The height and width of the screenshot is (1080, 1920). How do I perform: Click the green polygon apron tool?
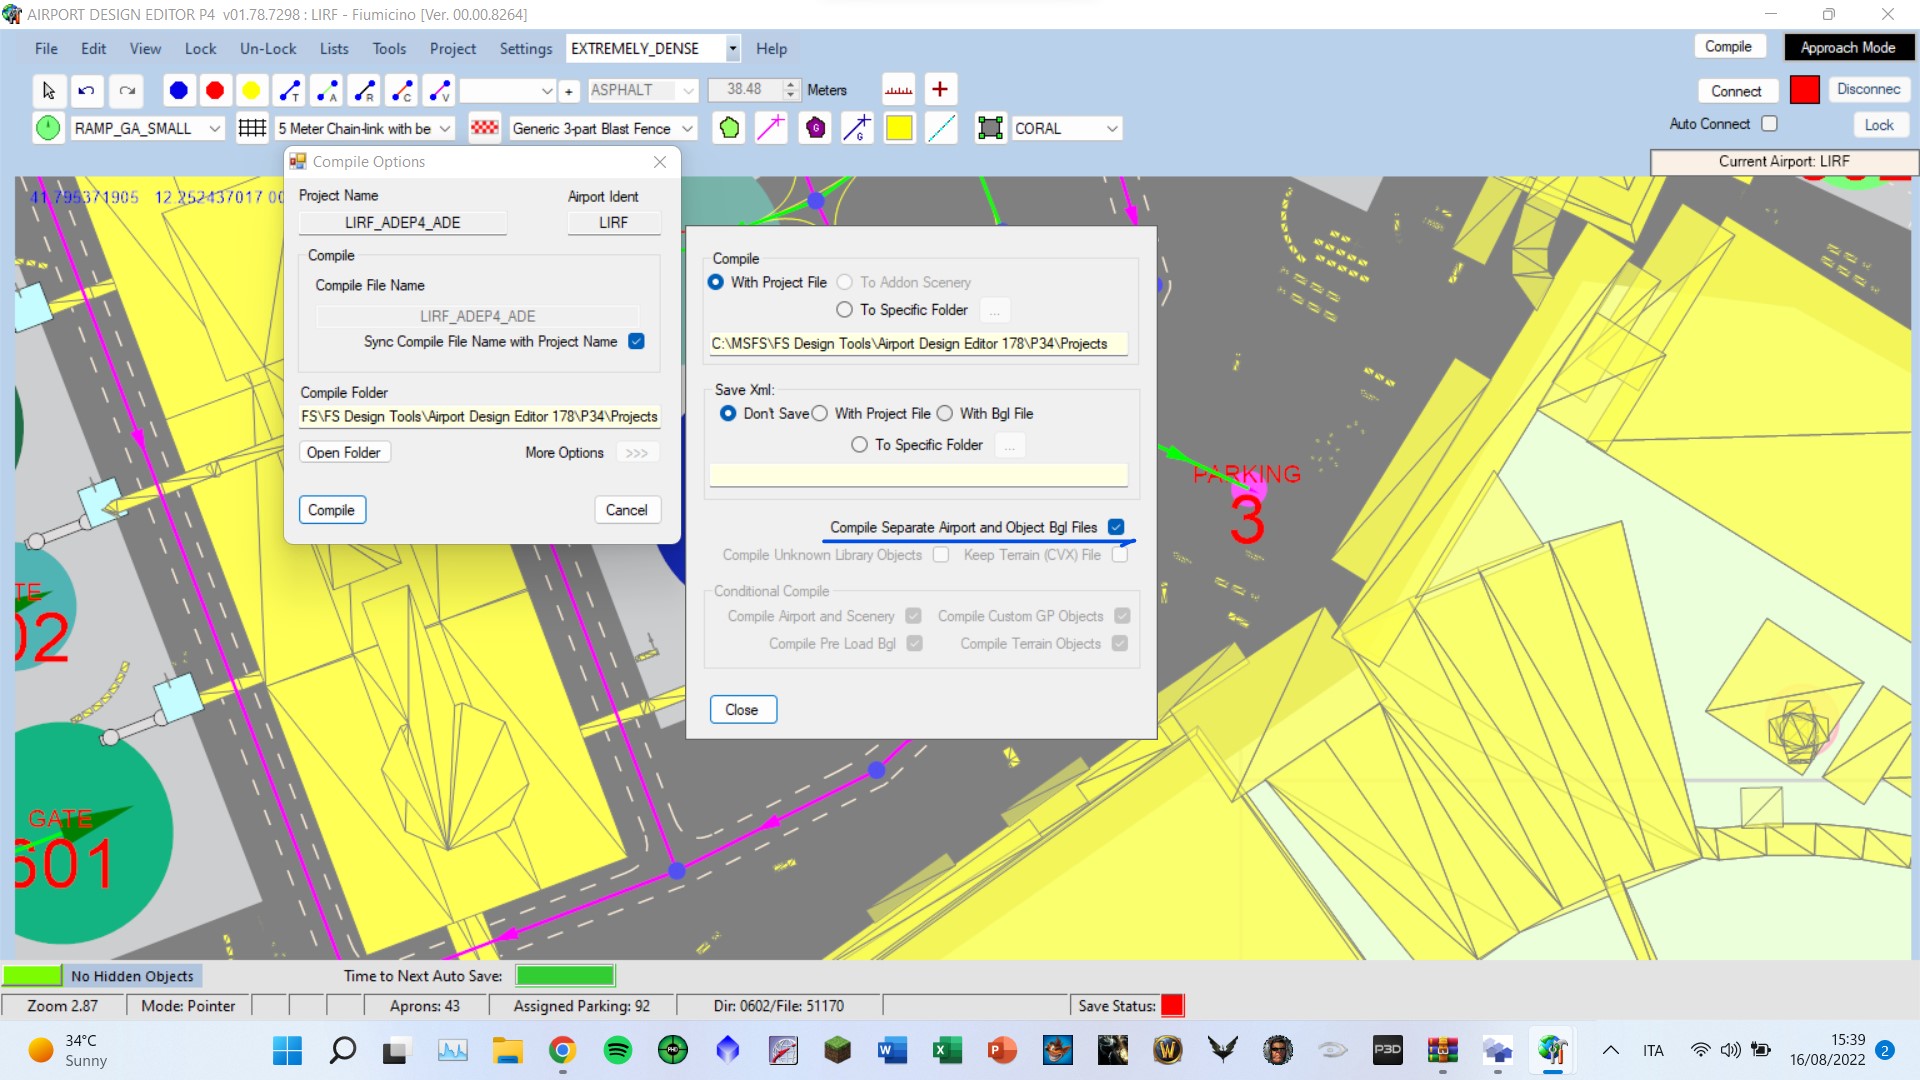(729, 128)
